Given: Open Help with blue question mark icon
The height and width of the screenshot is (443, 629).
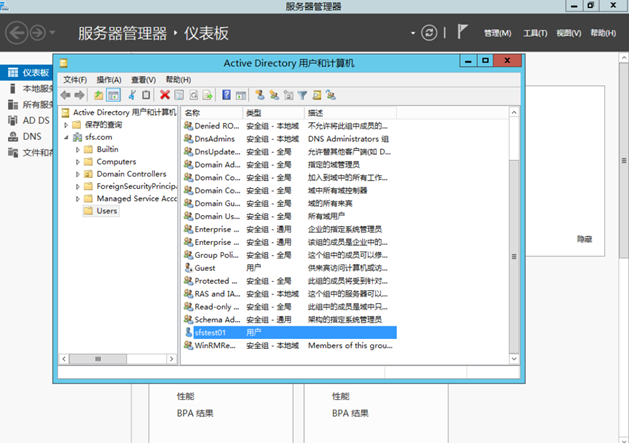Looking at the screenshot, I should [x=226, y=95].
